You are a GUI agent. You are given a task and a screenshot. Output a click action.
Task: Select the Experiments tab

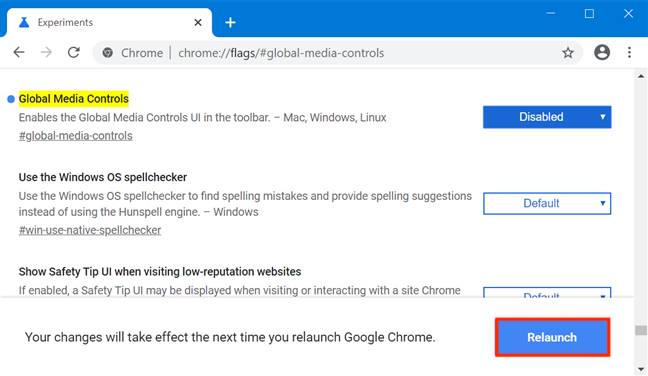pyautogui.click(x=109, y=22)
